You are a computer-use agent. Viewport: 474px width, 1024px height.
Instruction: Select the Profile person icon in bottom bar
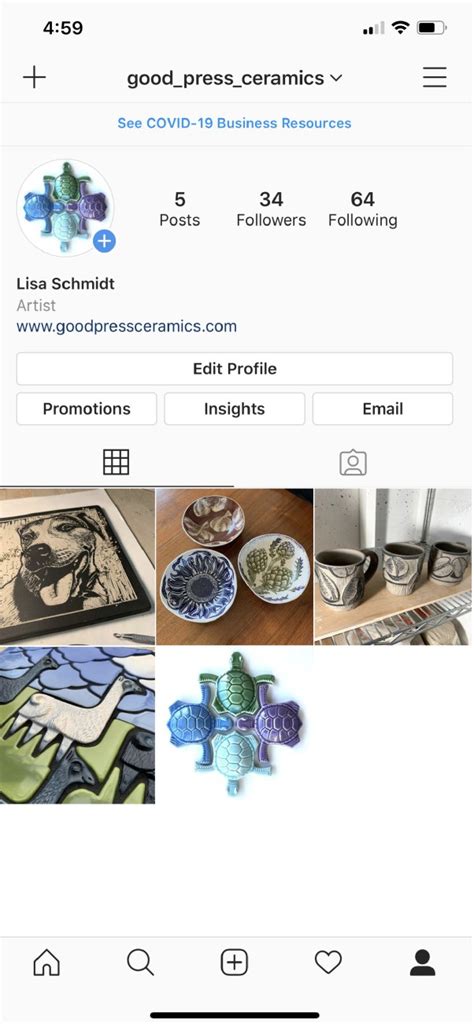click(422, 962)
